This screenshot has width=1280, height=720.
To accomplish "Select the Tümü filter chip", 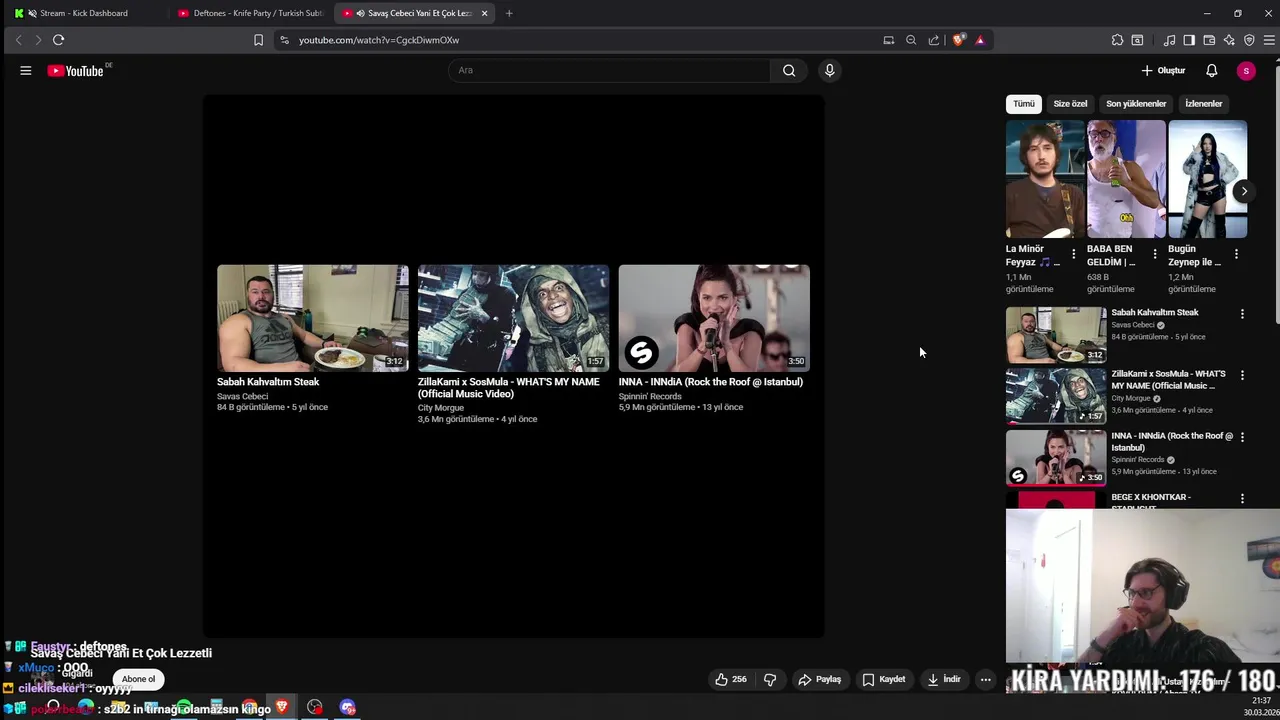I will tap(1024, 104).
